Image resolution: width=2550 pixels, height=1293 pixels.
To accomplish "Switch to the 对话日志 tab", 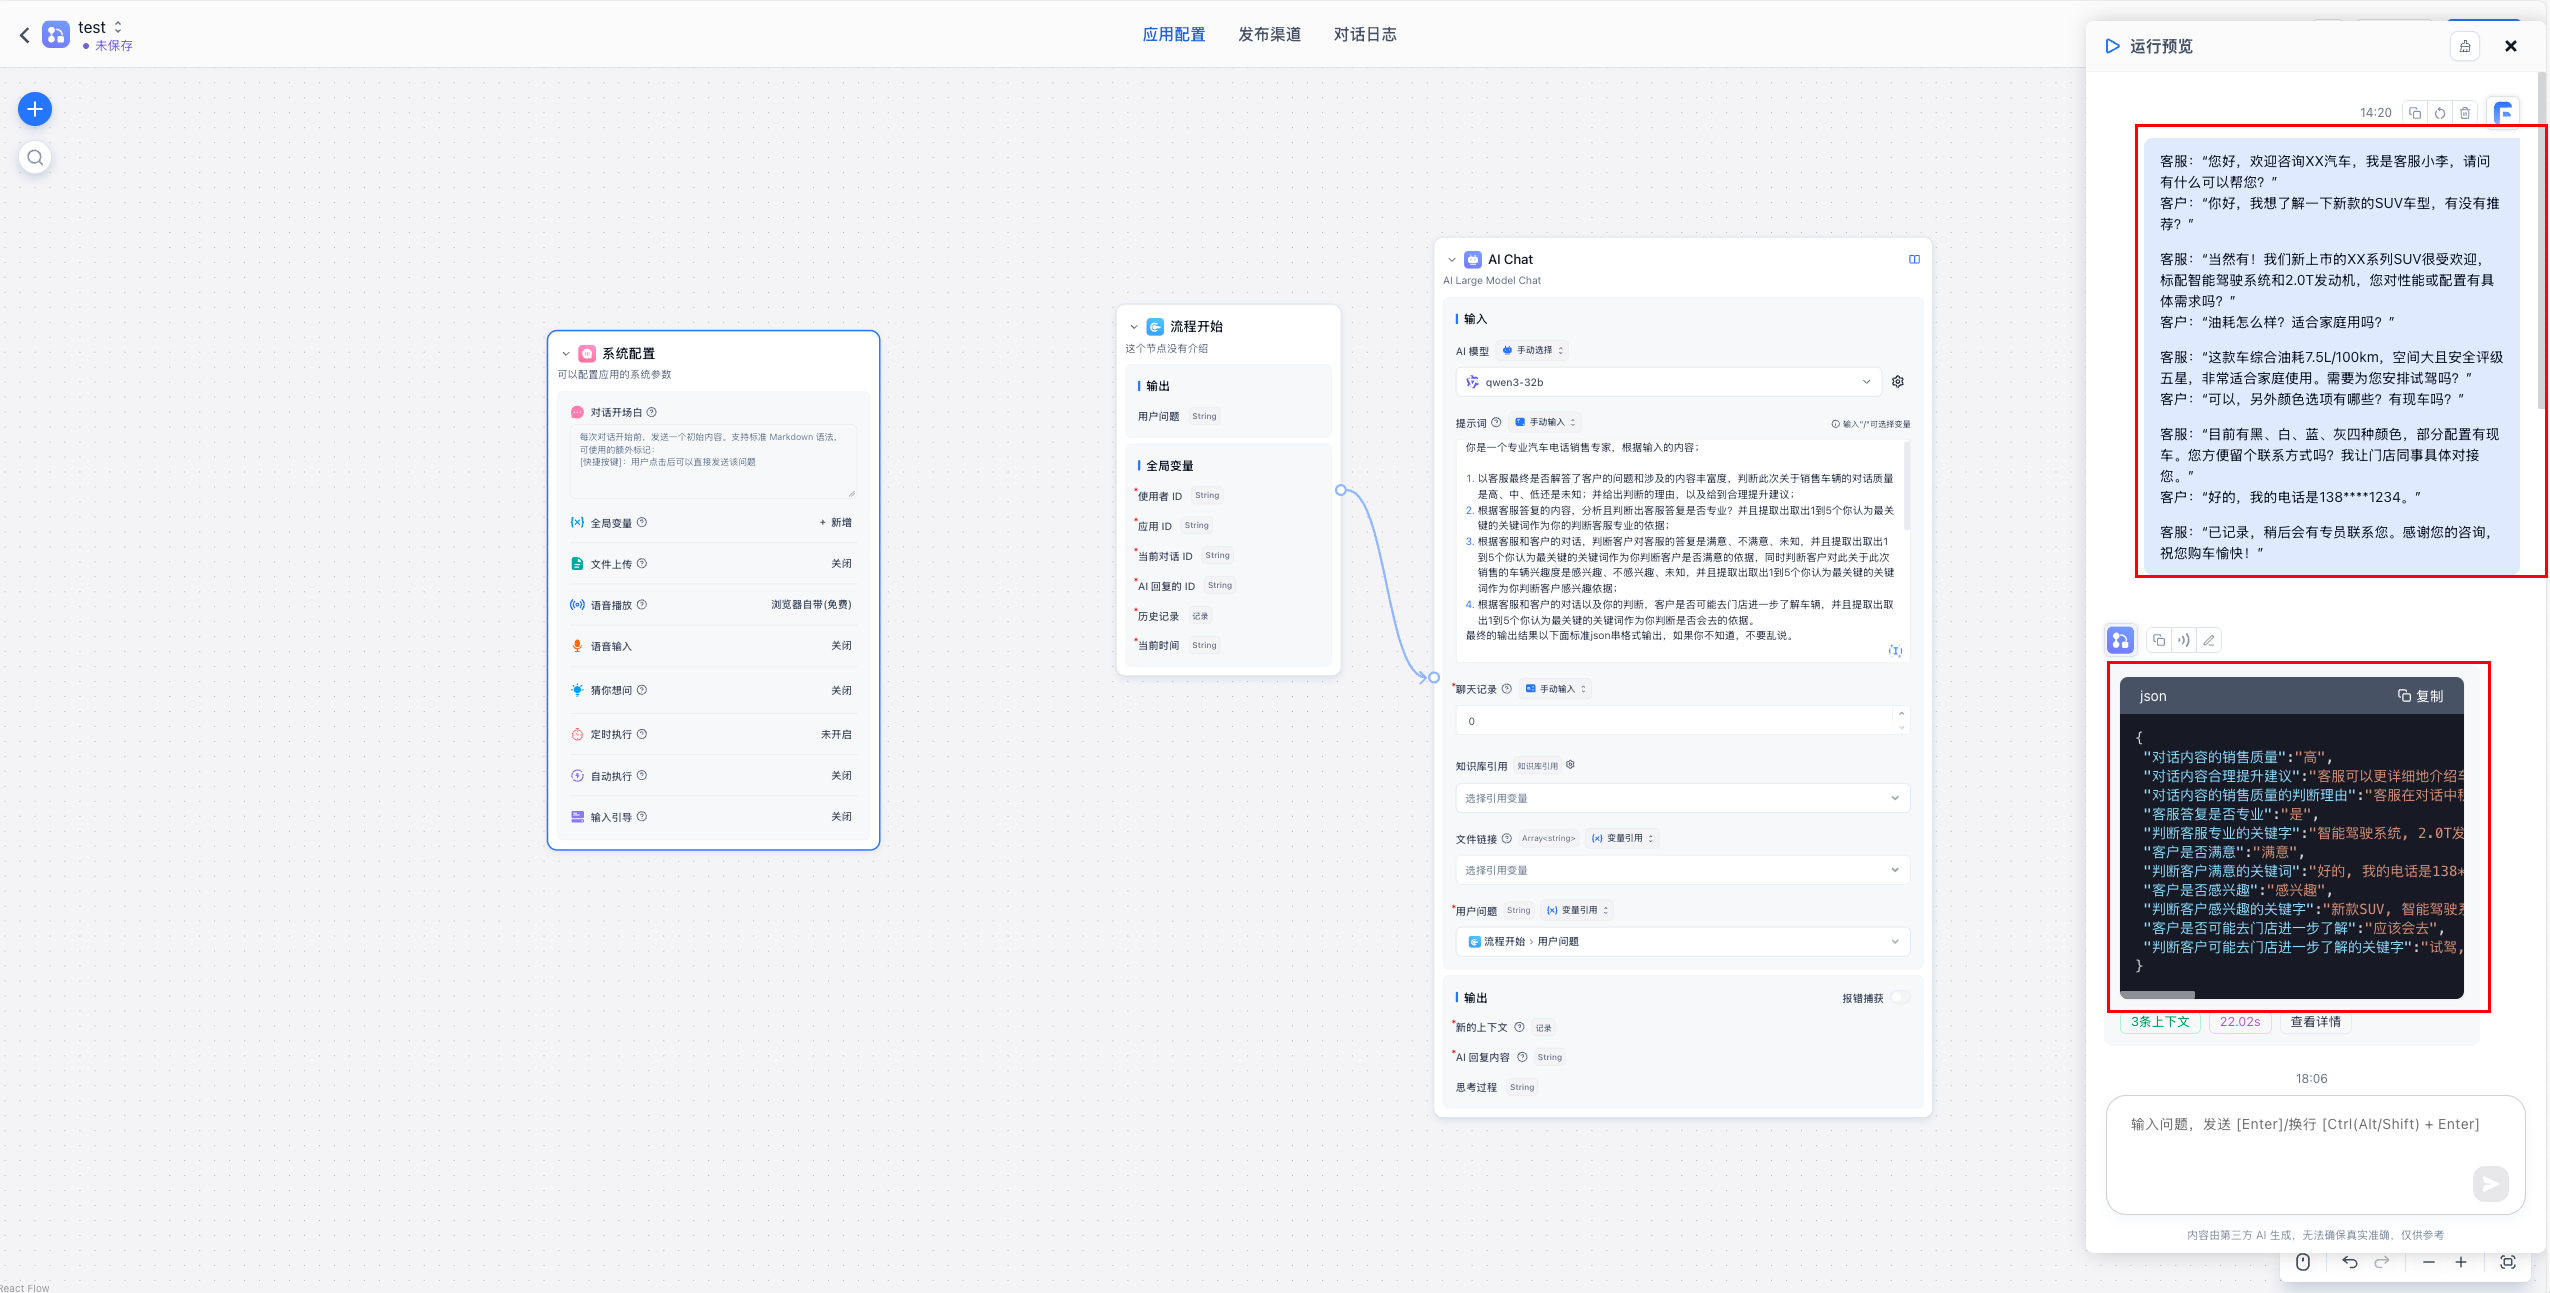I will tap(1365, 35).
